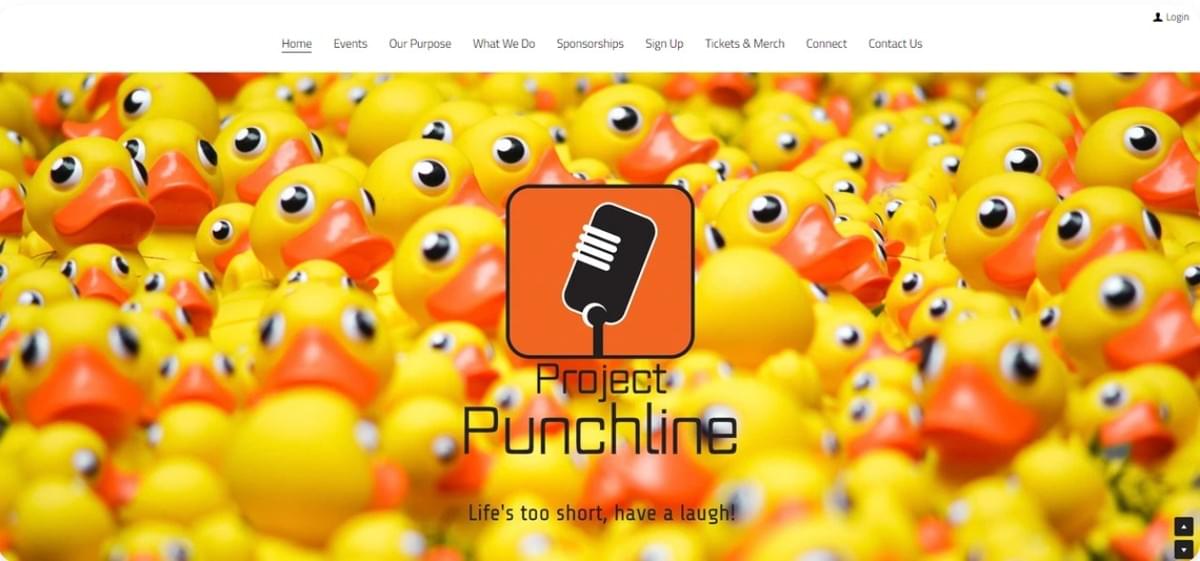Viewport: 1200px width, 561px height.
Task: Open the Login link
Action: tap(1177, 17)
